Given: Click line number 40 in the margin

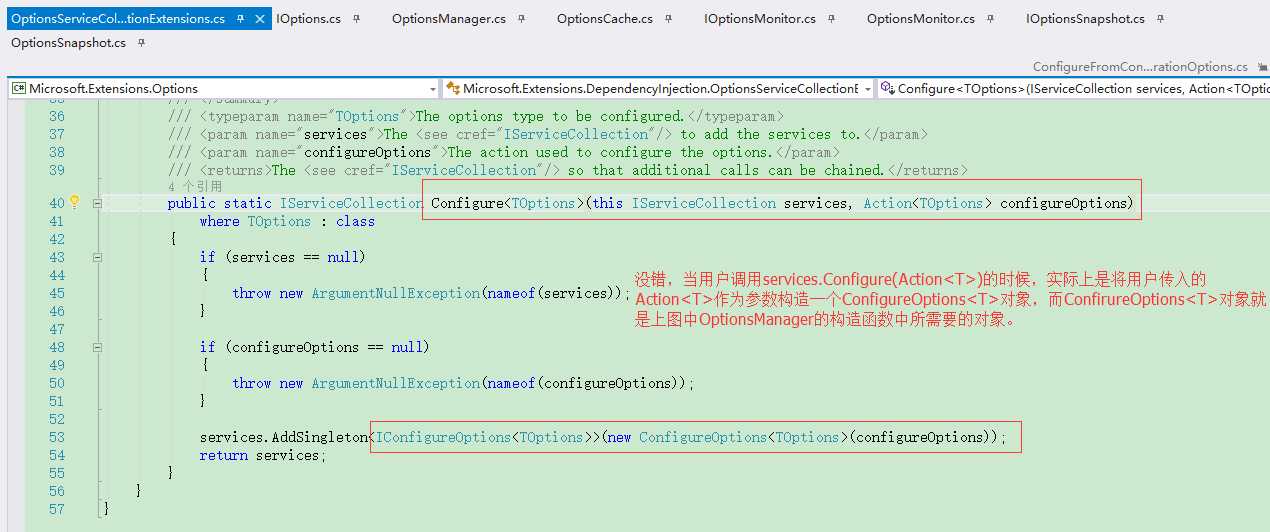Looking at the screenshot, I should coord(56,203).
